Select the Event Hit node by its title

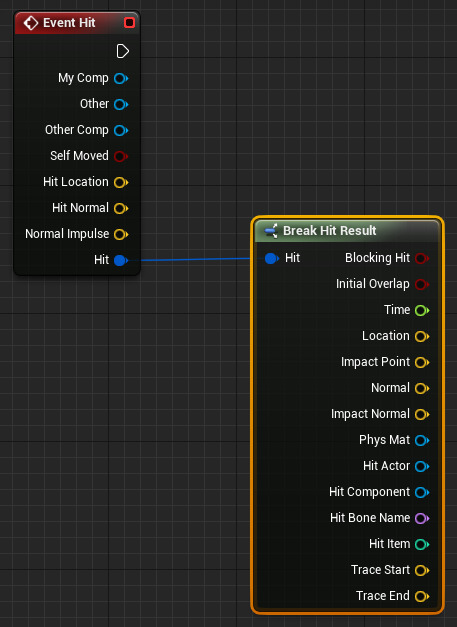pos(69,23)
